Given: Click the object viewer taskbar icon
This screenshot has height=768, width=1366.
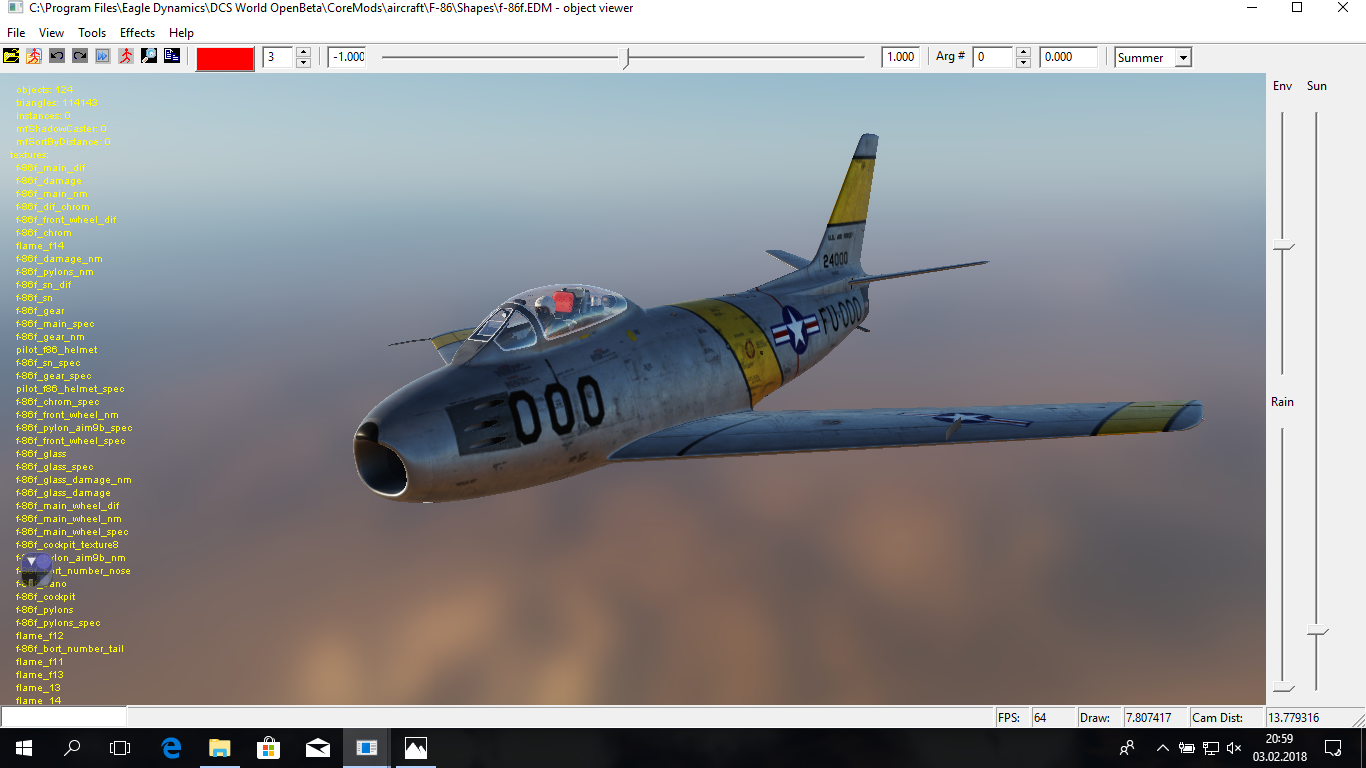Looking at the screenshot, I should pyautogui.click(x=367, y=748).
